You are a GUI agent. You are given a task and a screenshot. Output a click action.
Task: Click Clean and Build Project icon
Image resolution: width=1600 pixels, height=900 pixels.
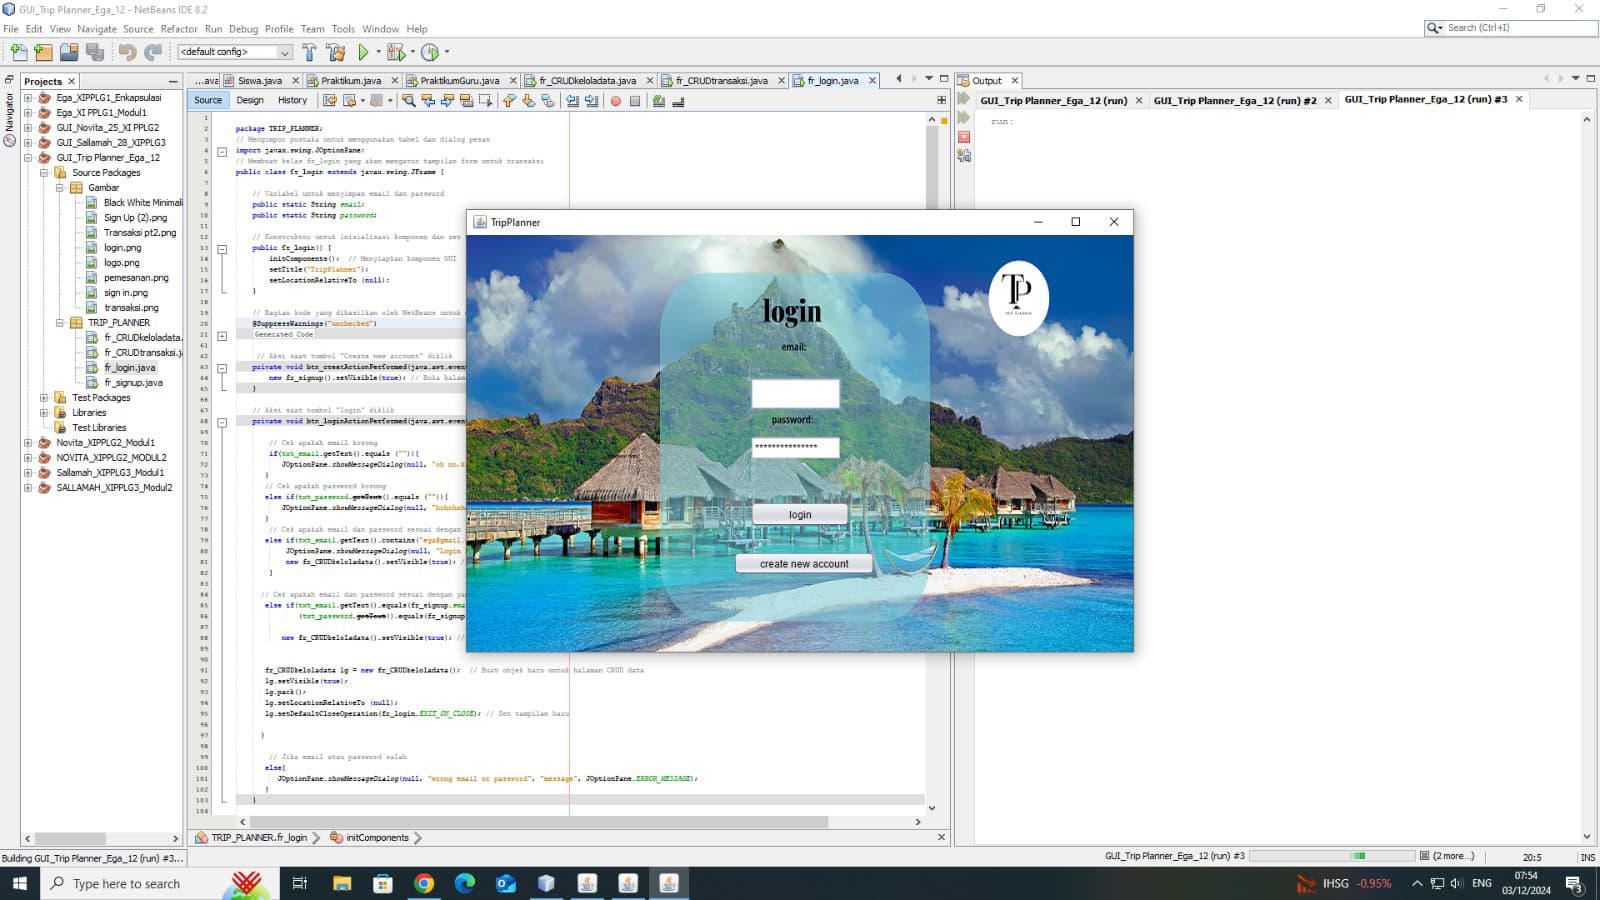click(x=336, y=52)
